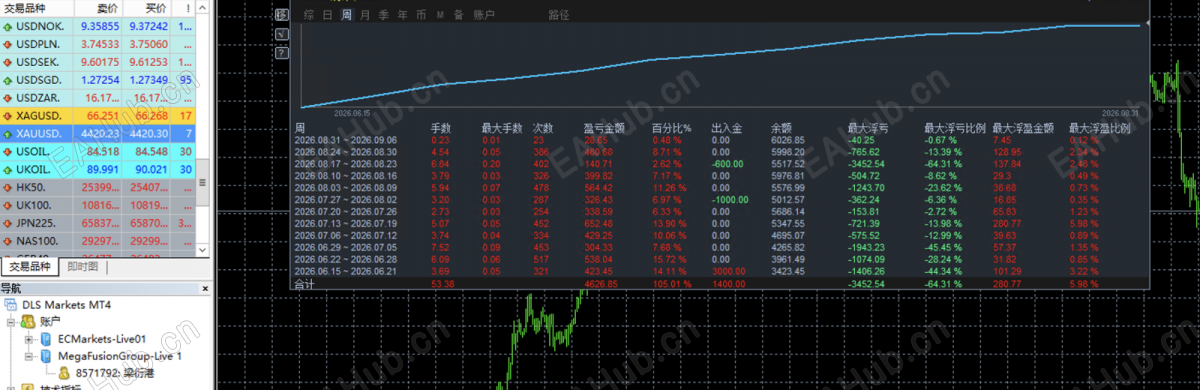Screen dimensions: 1200x390
Task: Click the -1000.00 withdrawal value
Action: (x=729, y=199)
